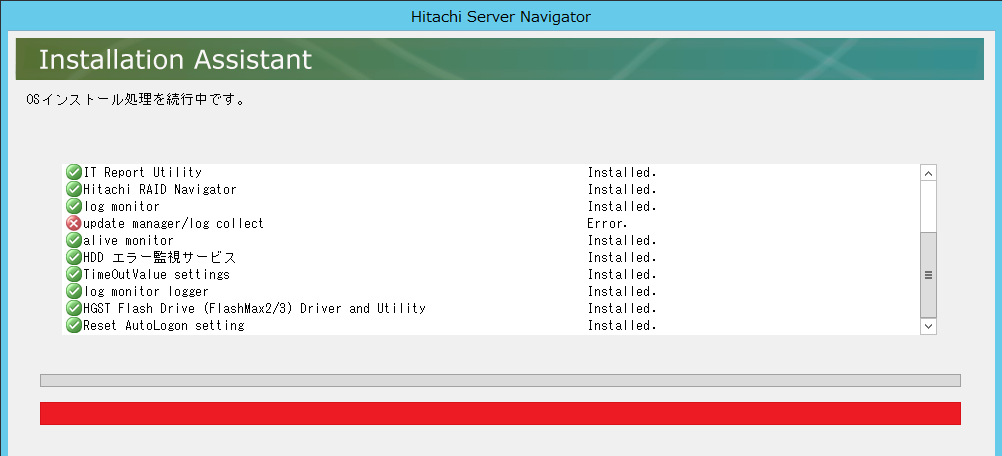
Task: Select HGST Flash Drive (FlashMax2/3) Driver and Utility
Action: [254, 308]
